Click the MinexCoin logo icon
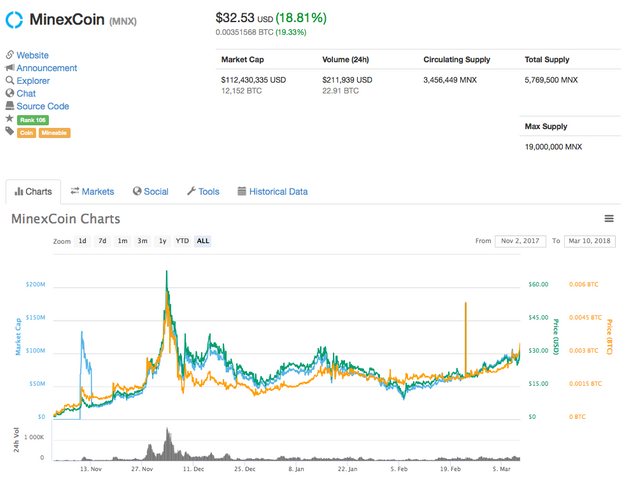 [14, 20]
